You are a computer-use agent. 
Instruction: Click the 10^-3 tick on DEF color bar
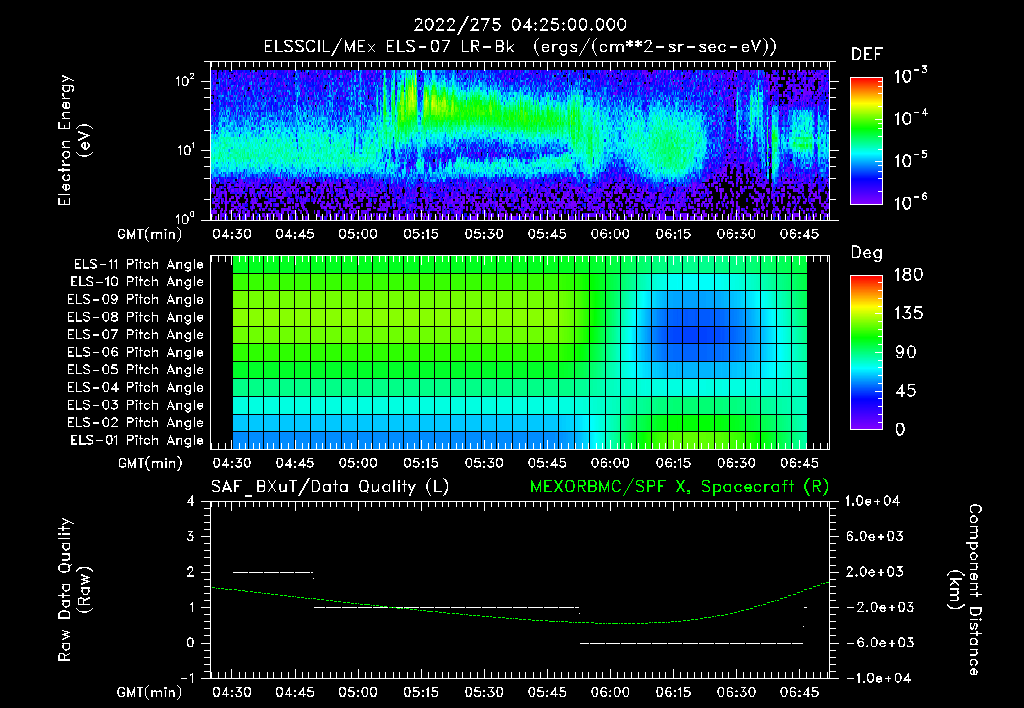point(911,76)
